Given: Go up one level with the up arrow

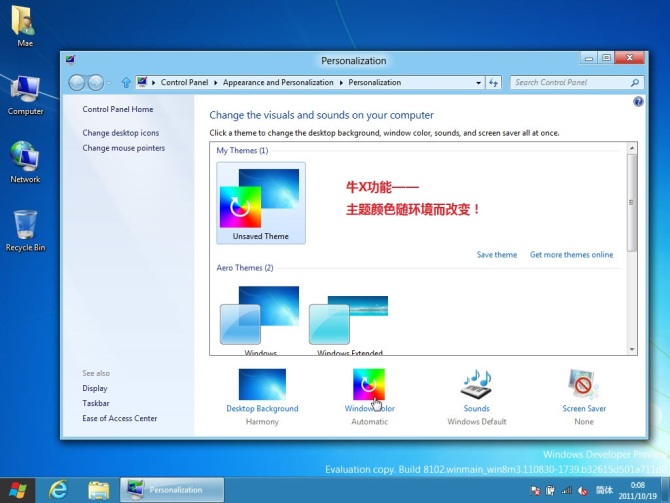Looking at the screenshot, I should [x=126, y=82].
